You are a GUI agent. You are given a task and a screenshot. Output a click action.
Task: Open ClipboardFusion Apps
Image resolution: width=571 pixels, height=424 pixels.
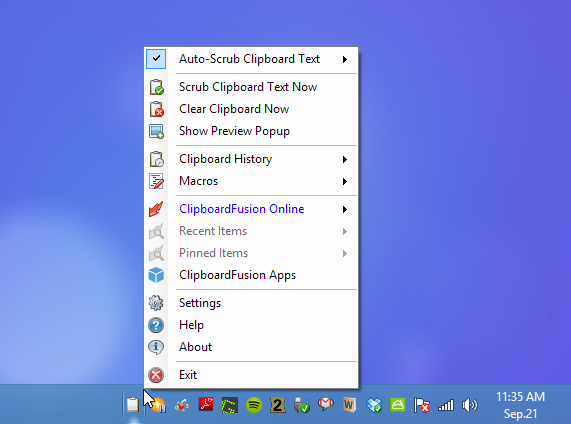(x=237, y=275)
